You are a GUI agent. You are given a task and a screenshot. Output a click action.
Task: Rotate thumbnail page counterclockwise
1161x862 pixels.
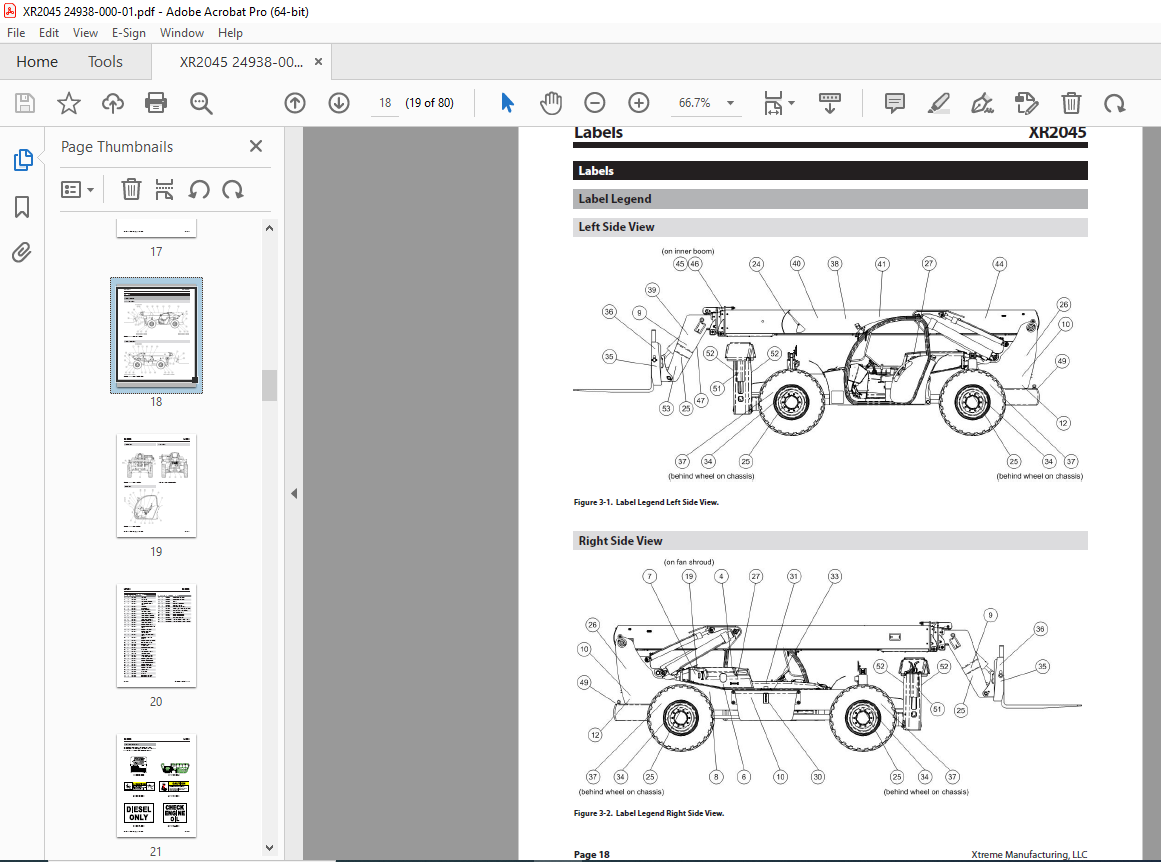pyautogui.click(x=198, y=190)
